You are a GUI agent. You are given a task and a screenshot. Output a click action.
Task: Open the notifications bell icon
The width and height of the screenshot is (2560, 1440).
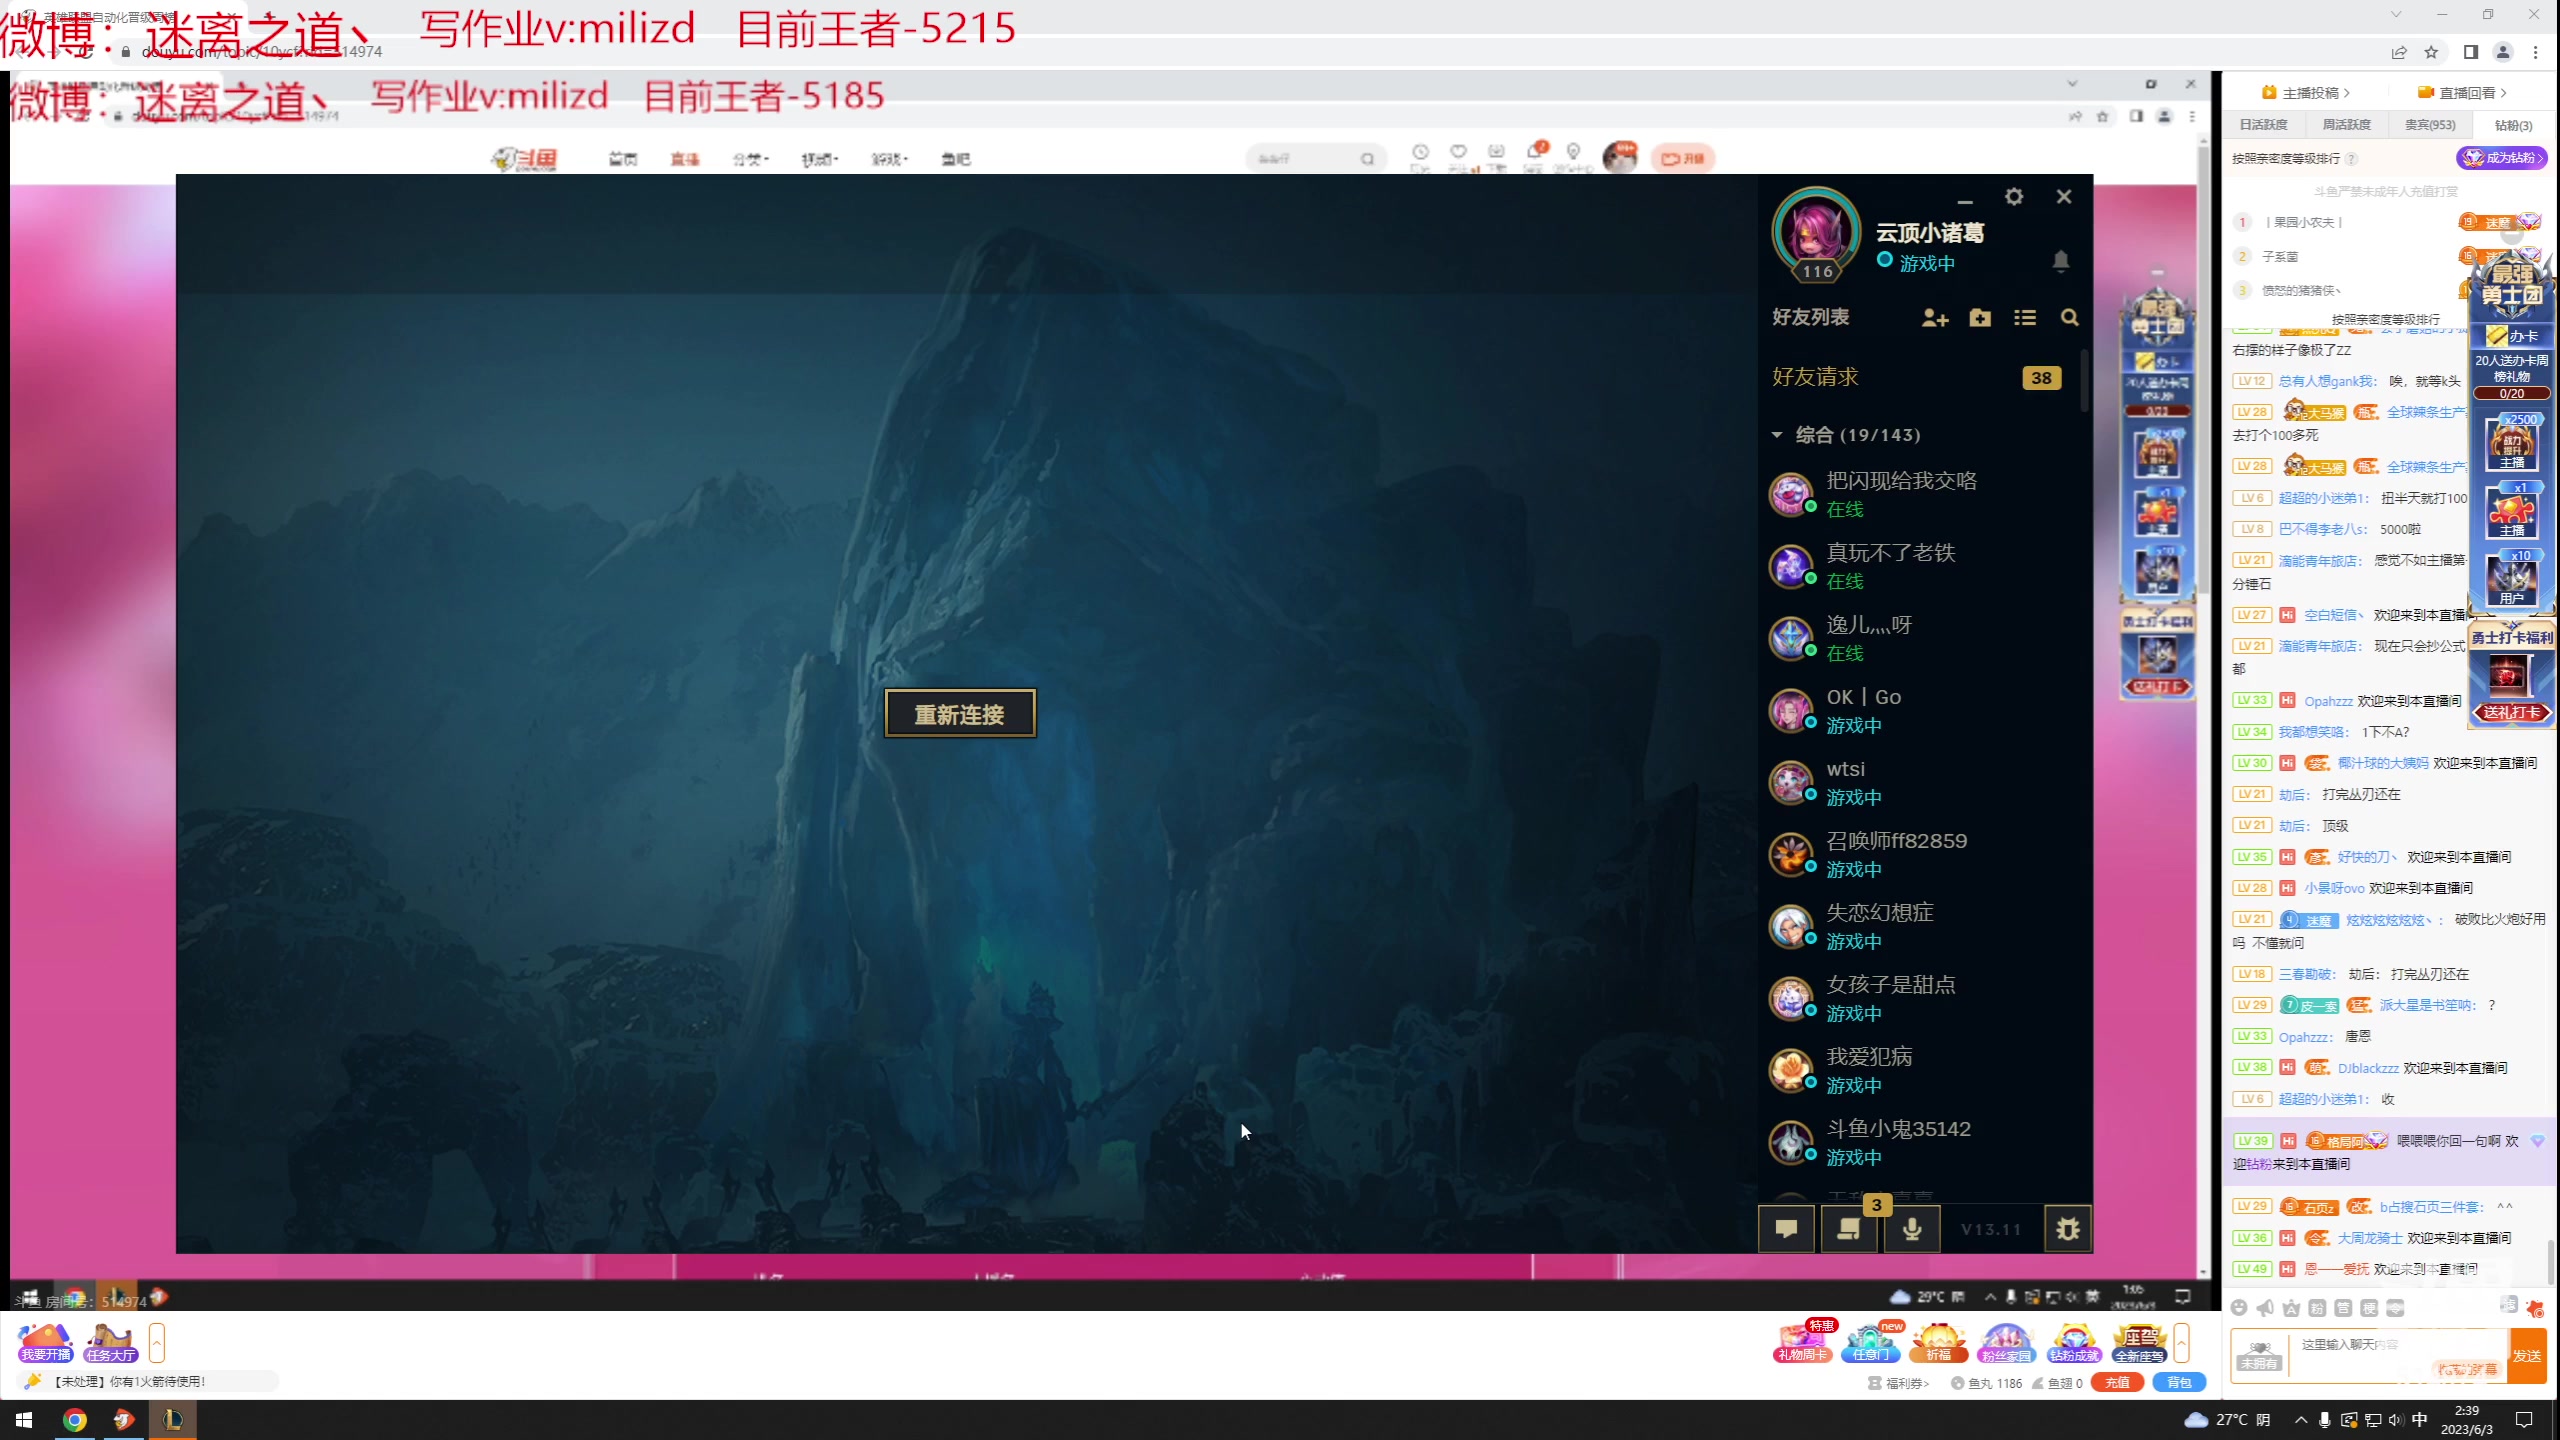[x=2061, y=262]
